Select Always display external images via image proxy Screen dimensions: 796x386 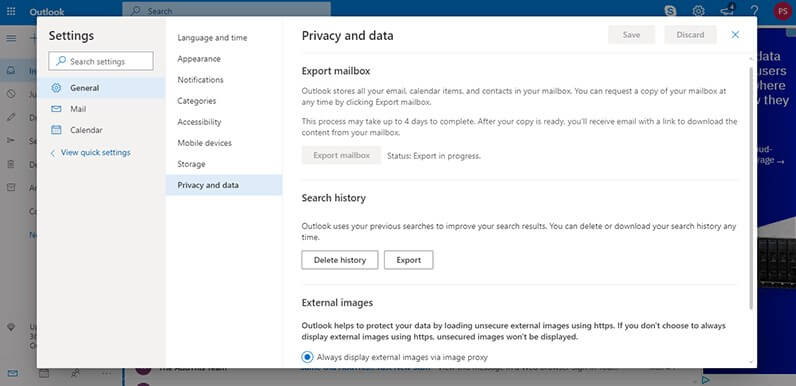[307, 357]
